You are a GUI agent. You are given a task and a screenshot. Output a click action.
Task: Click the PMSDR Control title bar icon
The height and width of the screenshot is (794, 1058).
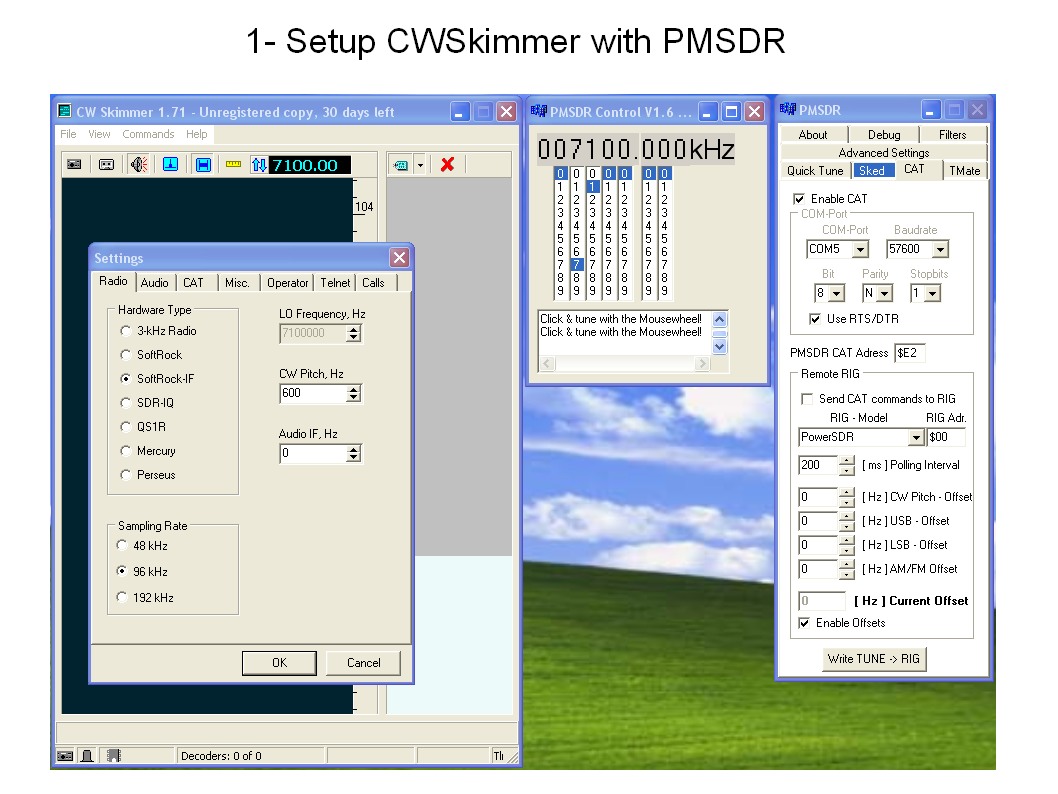538,111
